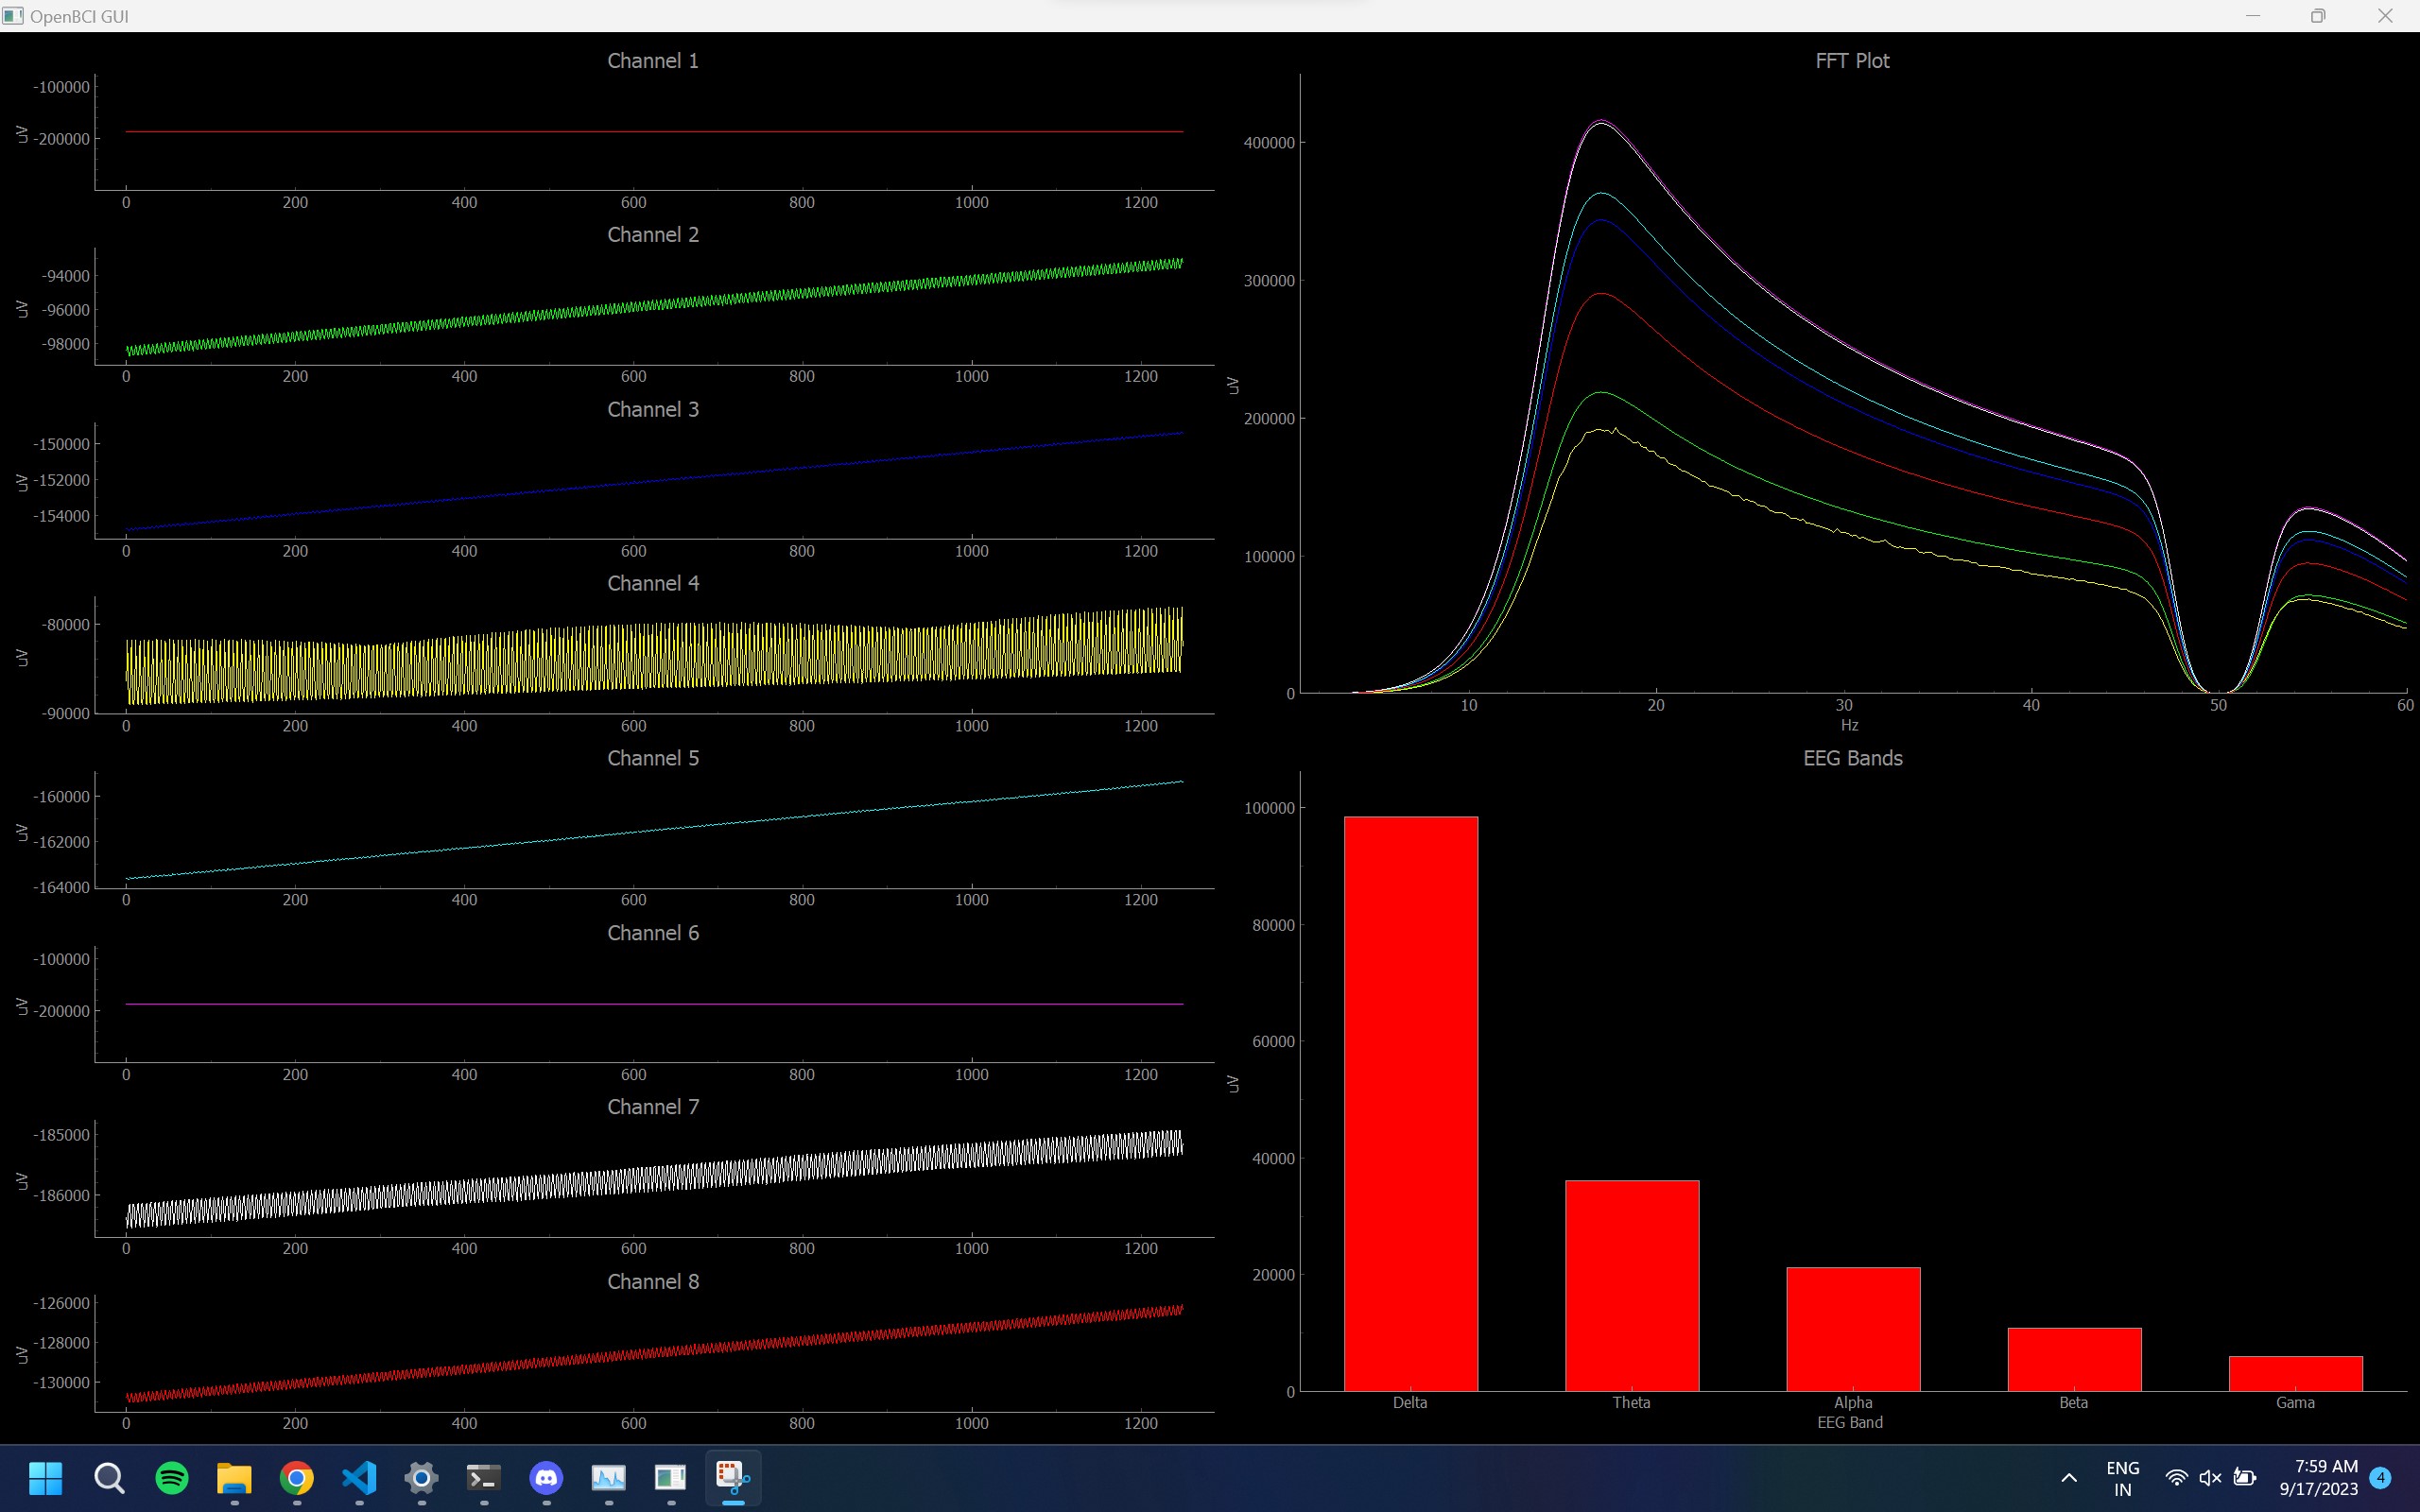Click the red Delta band bar
2420x1512 pixels.
pyautogui.click(x=1410, y=1103)
